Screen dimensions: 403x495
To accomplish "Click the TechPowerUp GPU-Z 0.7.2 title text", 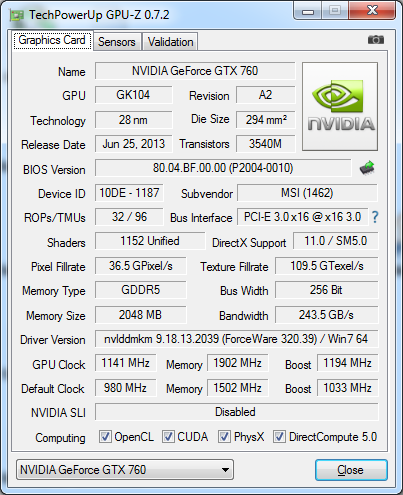I will (99, 15).
